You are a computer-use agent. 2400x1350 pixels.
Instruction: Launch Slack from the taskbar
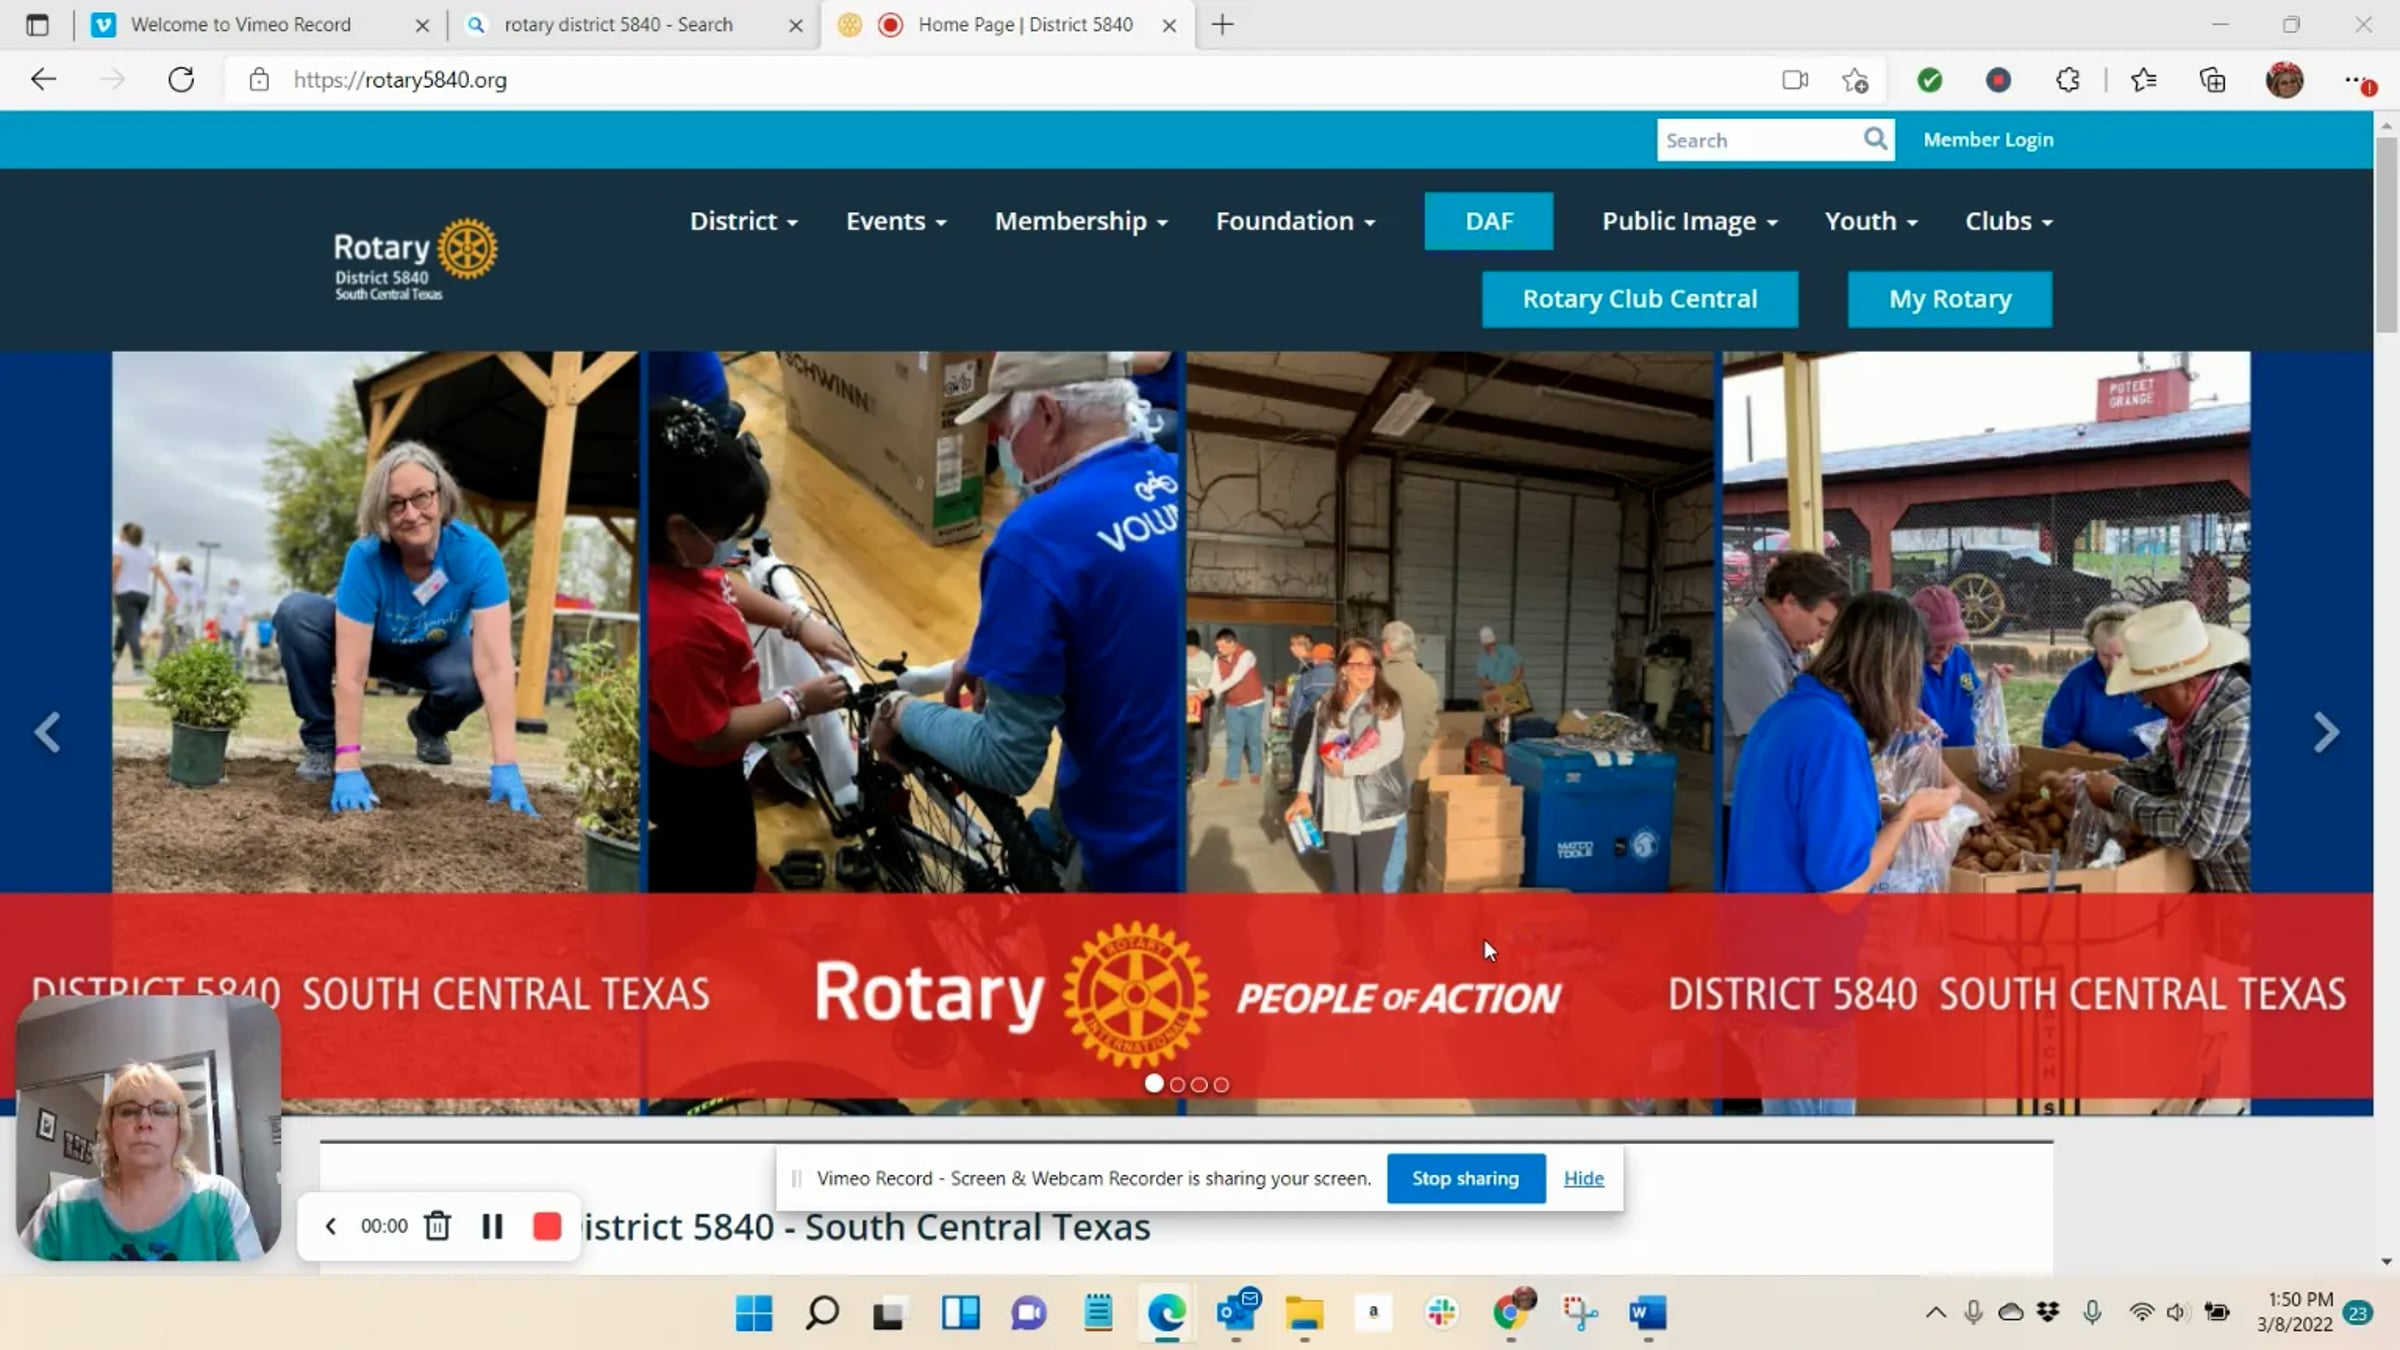[1442, 1313]
